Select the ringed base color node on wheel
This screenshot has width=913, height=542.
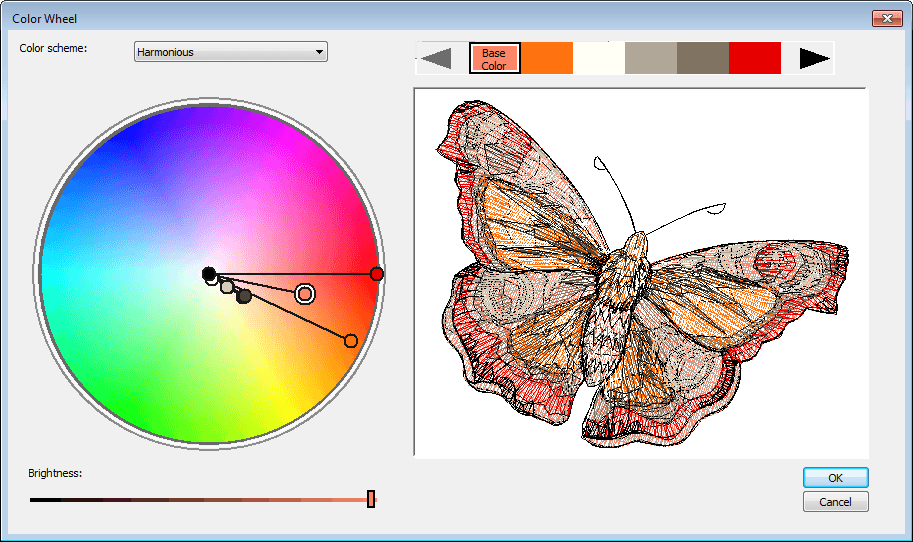pos(305,293)
